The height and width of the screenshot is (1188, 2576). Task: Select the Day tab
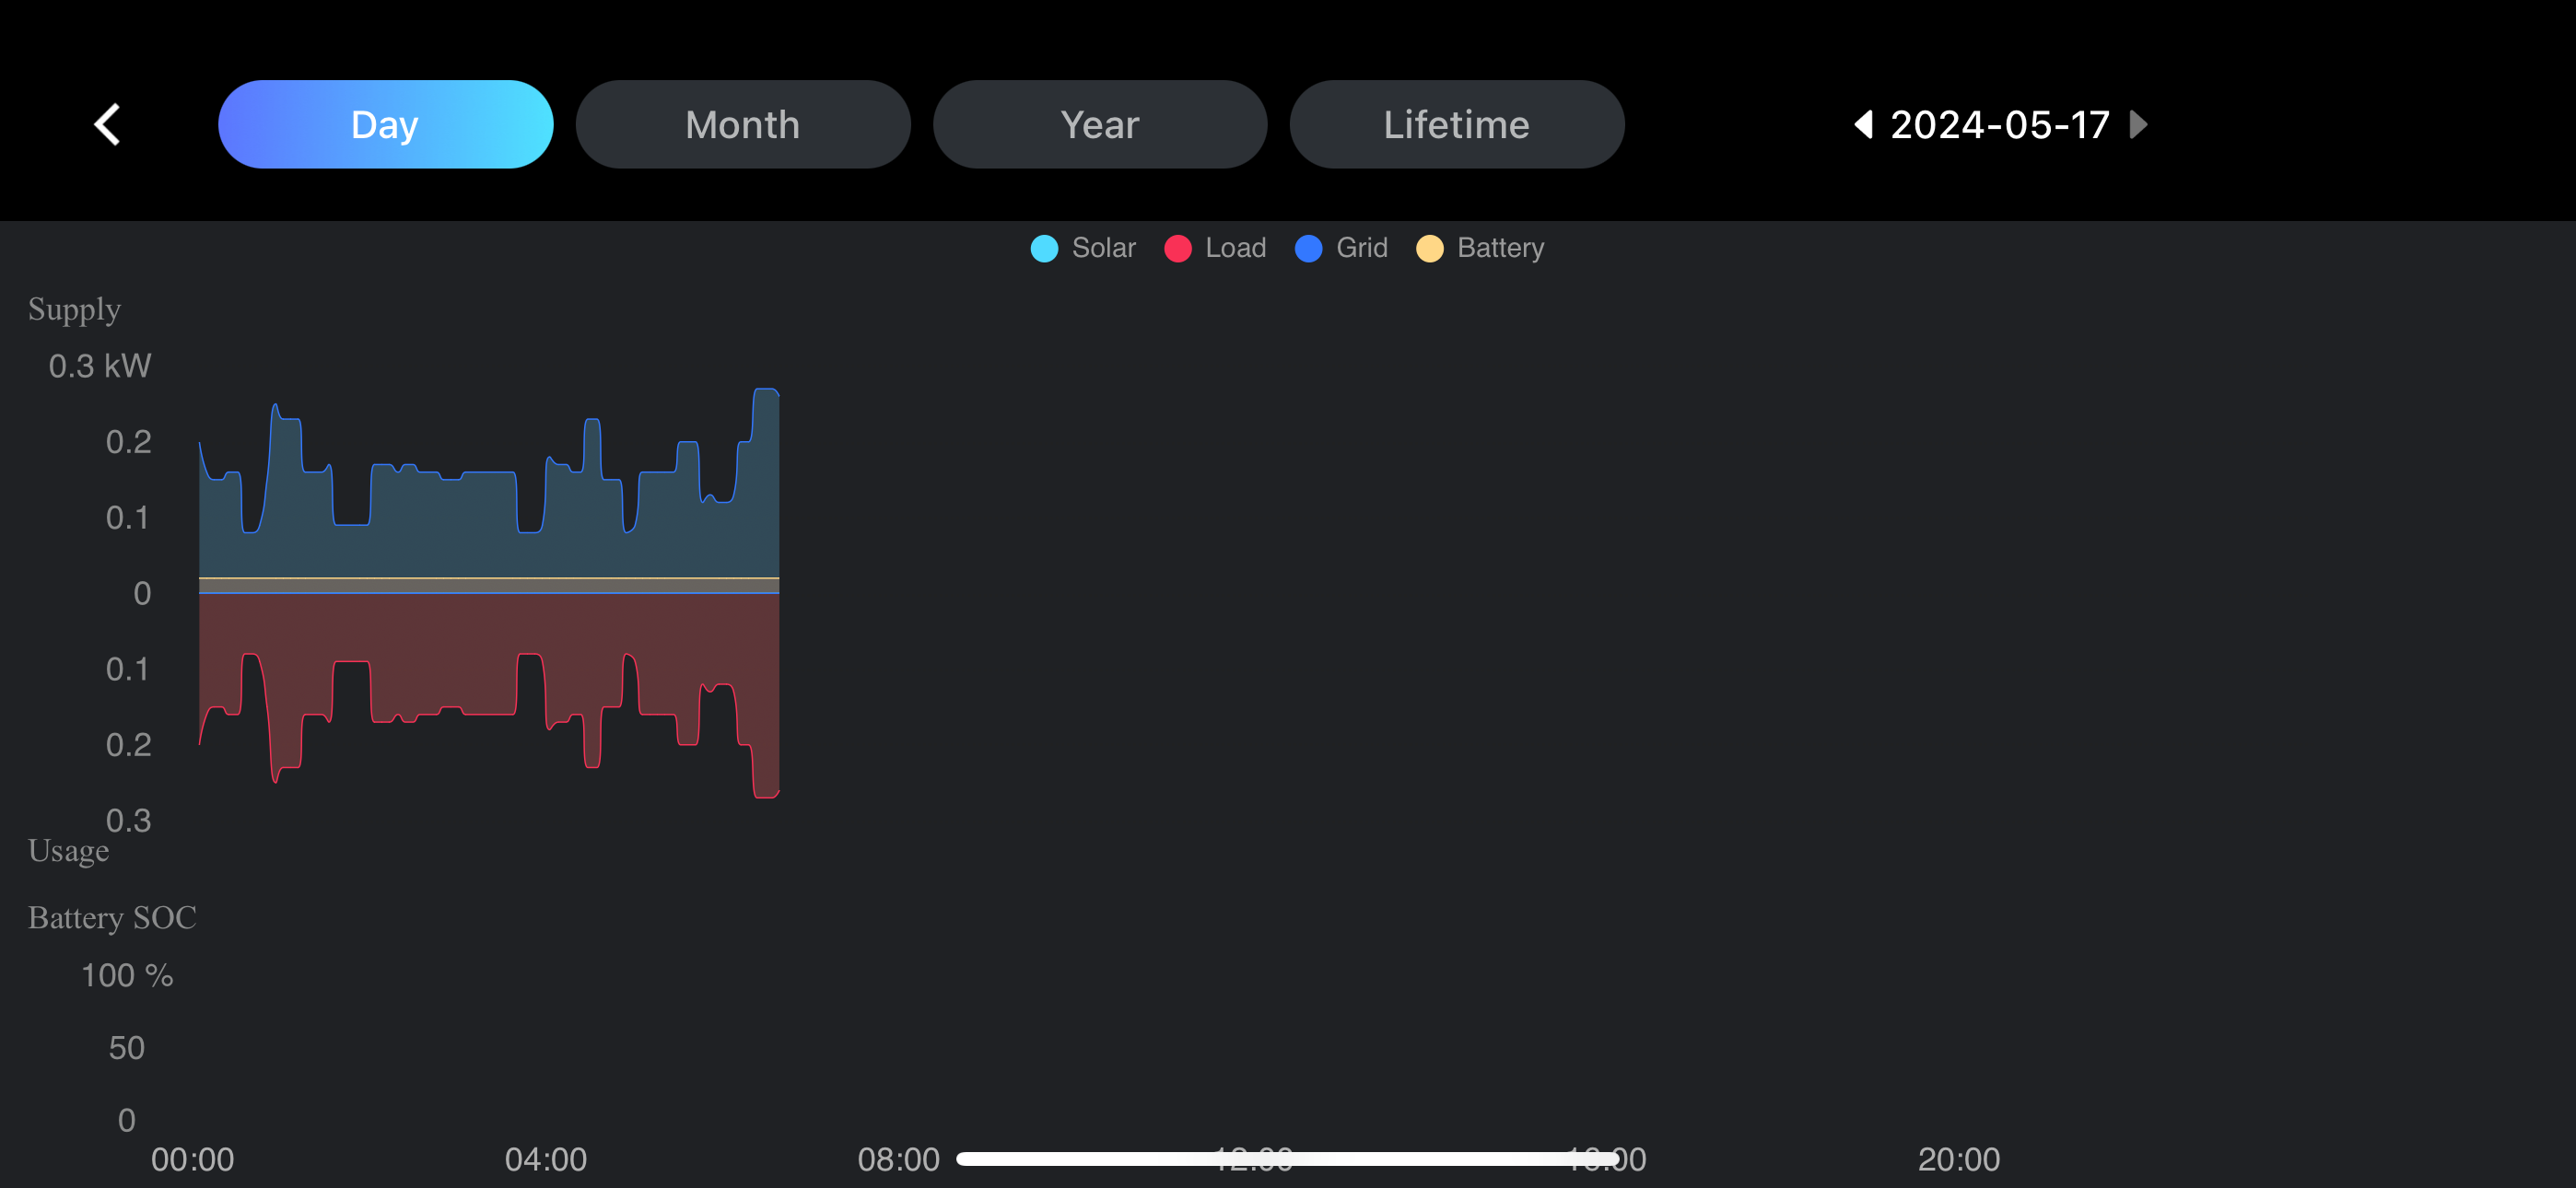point(385,125)
